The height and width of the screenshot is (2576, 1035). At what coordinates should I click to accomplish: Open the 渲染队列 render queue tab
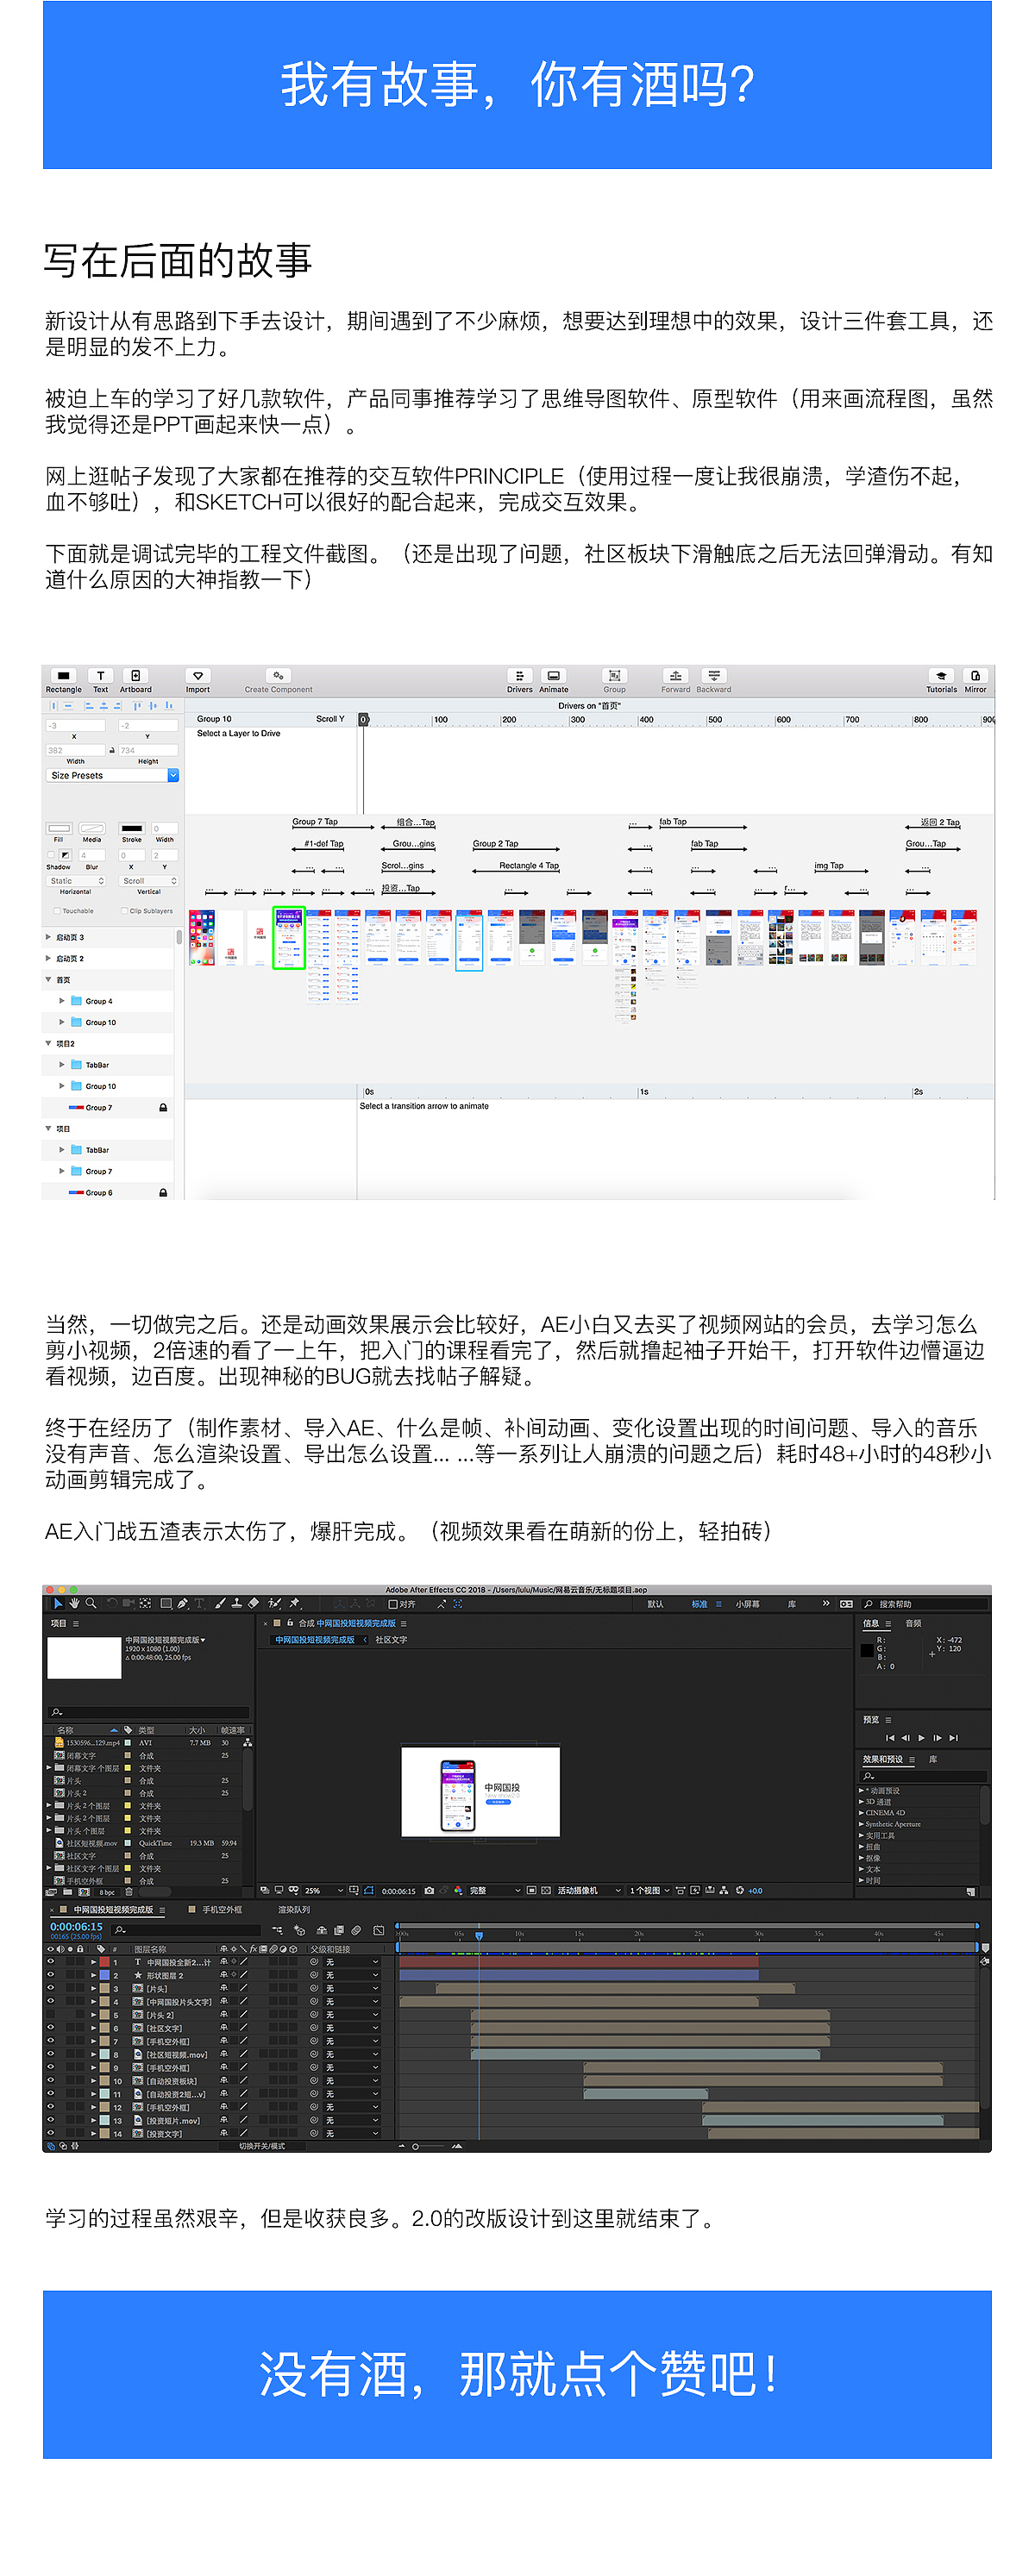coord(294,1909)
